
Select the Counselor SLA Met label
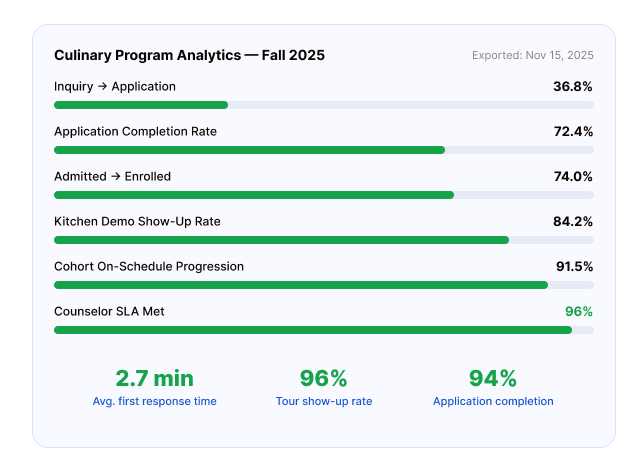(x=109, y=312)
